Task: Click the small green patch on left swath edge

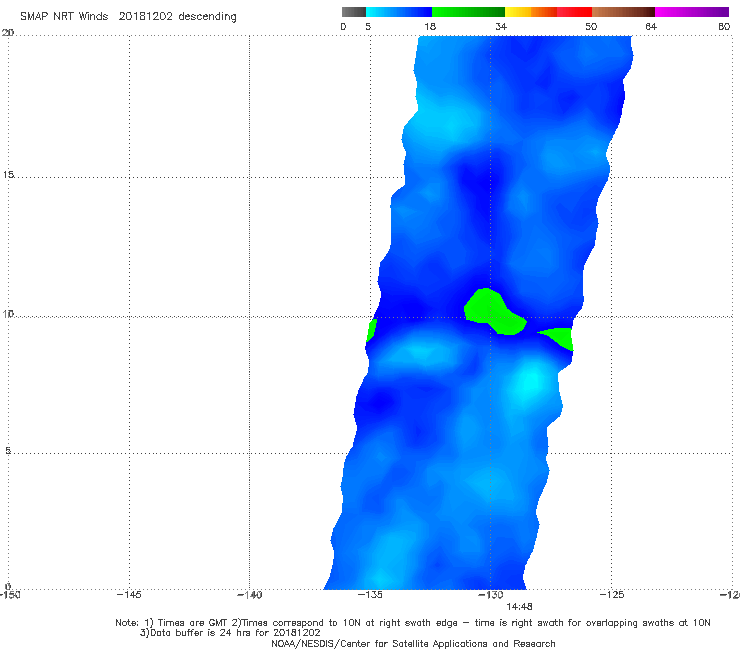Action: point(371,330)
